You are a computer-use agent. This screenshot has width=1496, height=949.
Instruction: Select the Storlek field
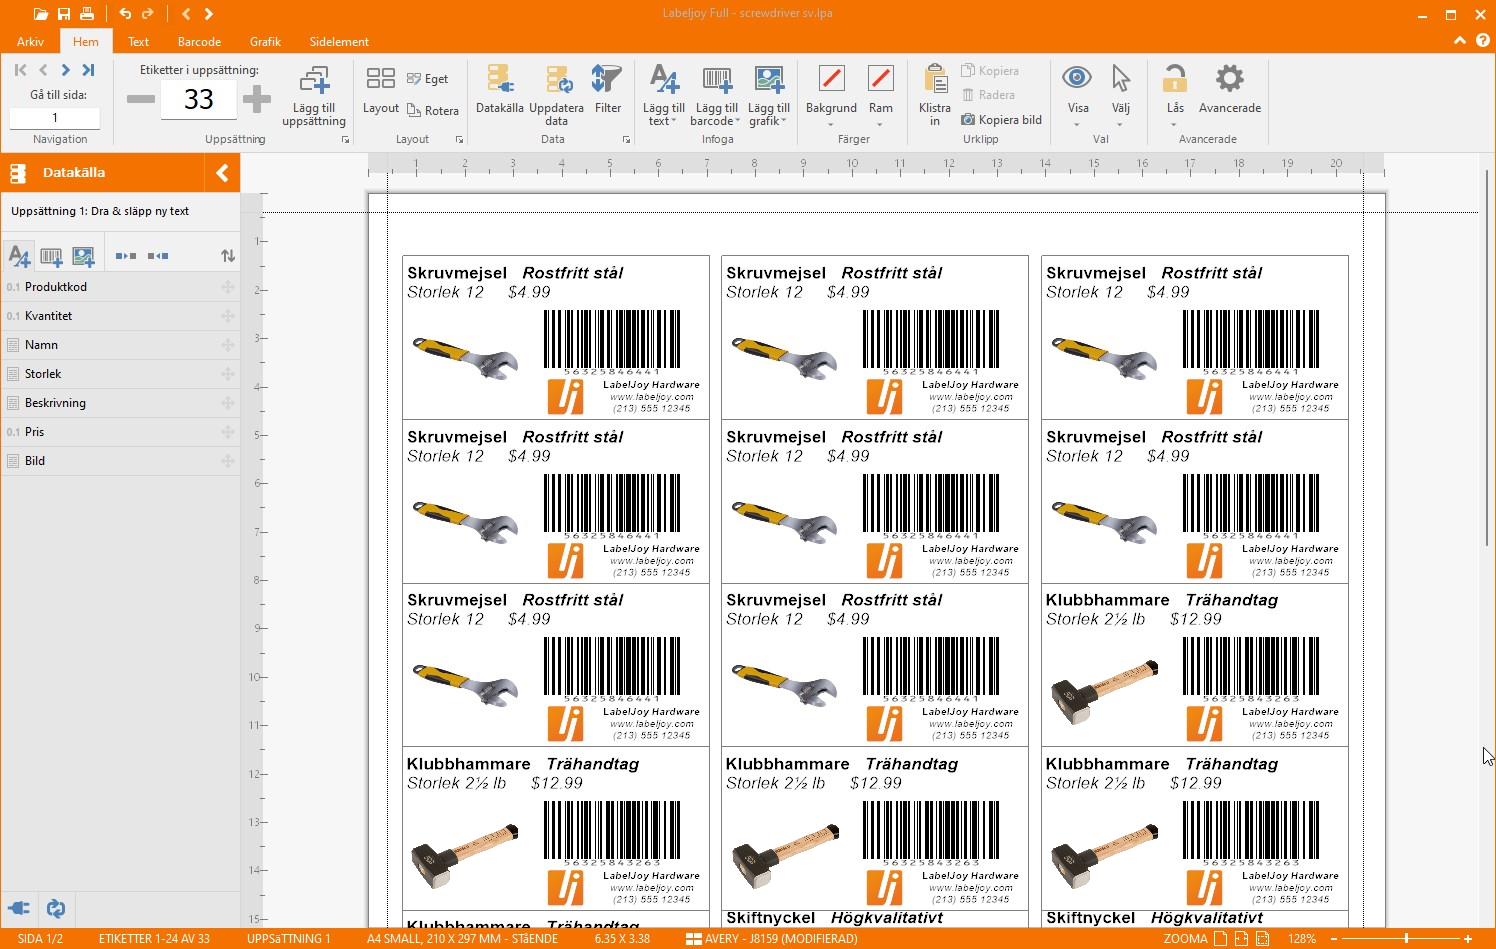click(120, 374)
